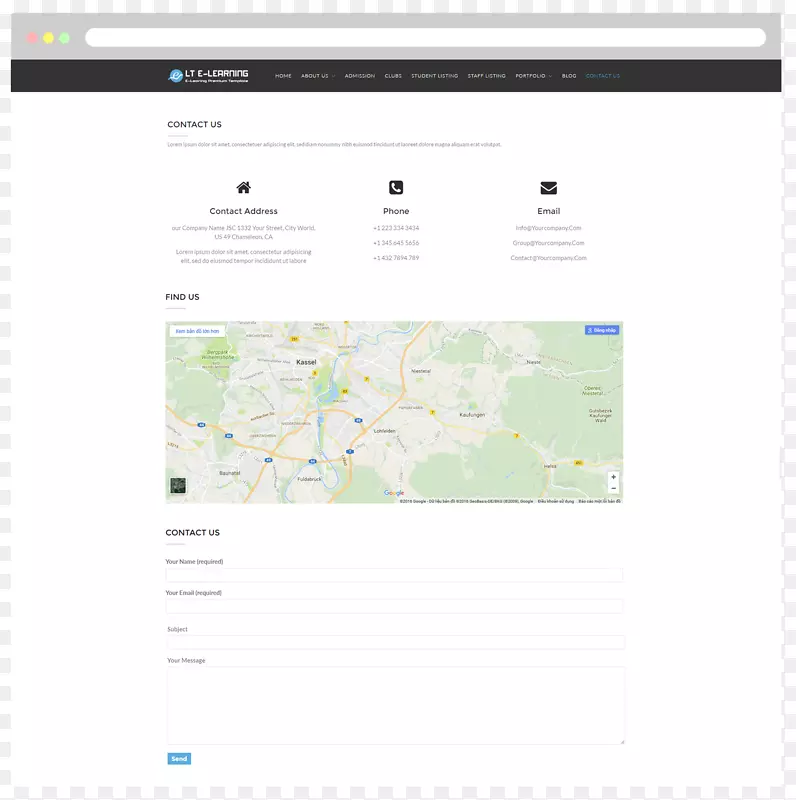Click the Google logo on map

pos(394,493)
